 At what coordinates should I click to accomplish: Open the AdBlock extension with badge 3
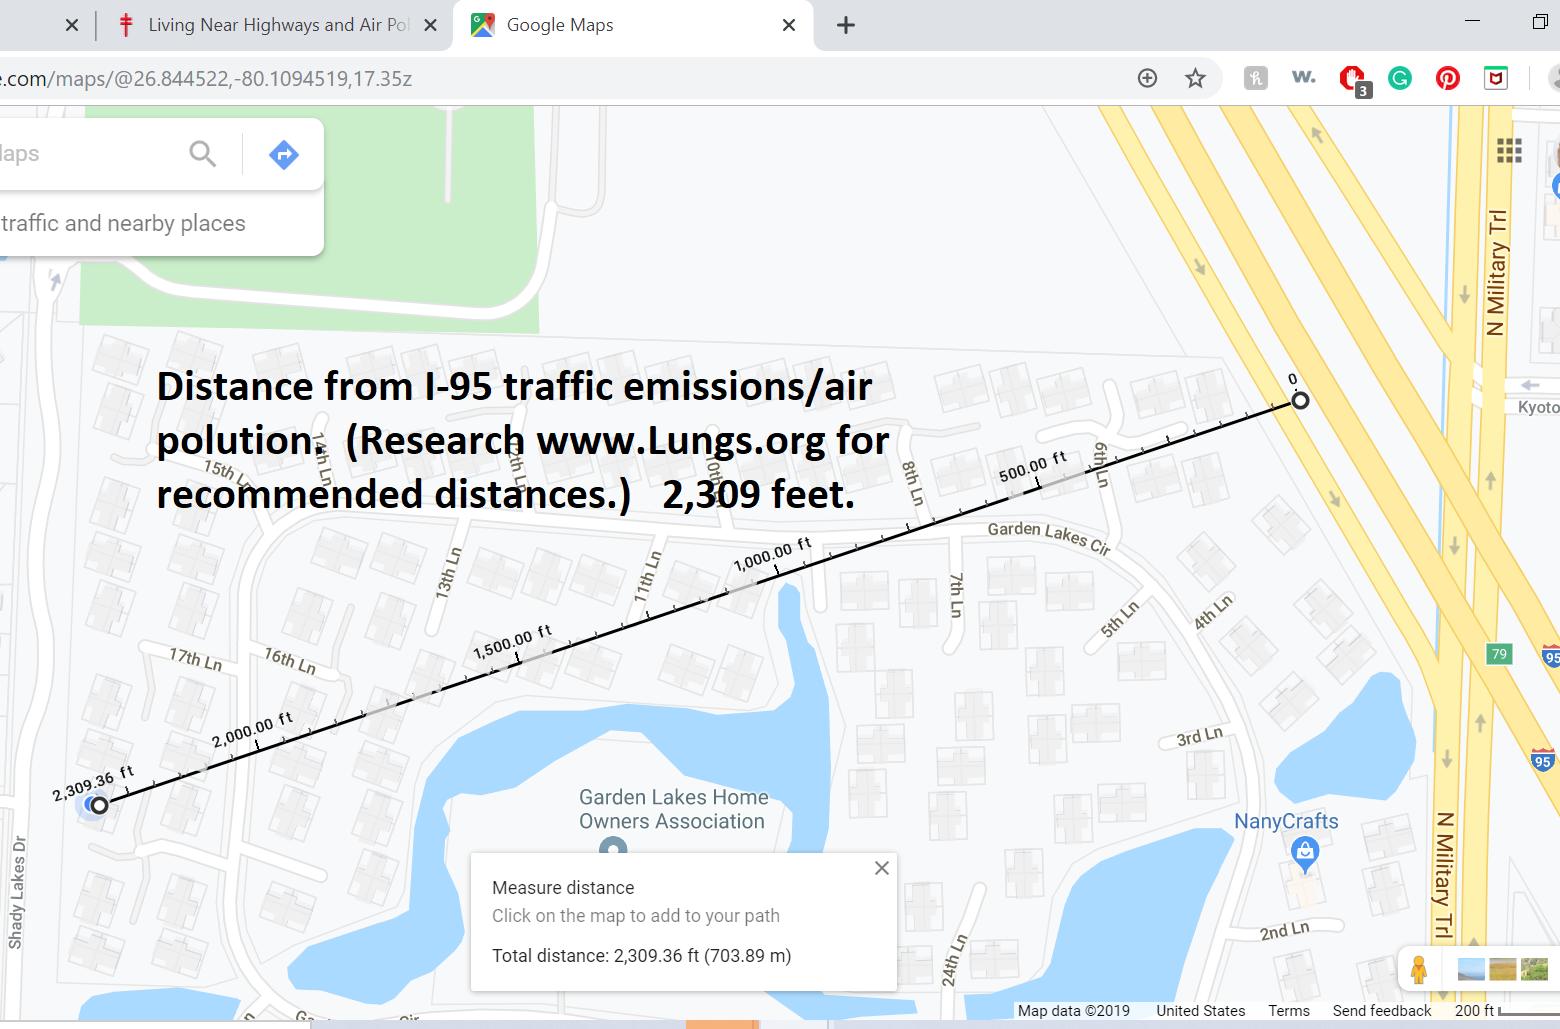[x=1353, y=79]
